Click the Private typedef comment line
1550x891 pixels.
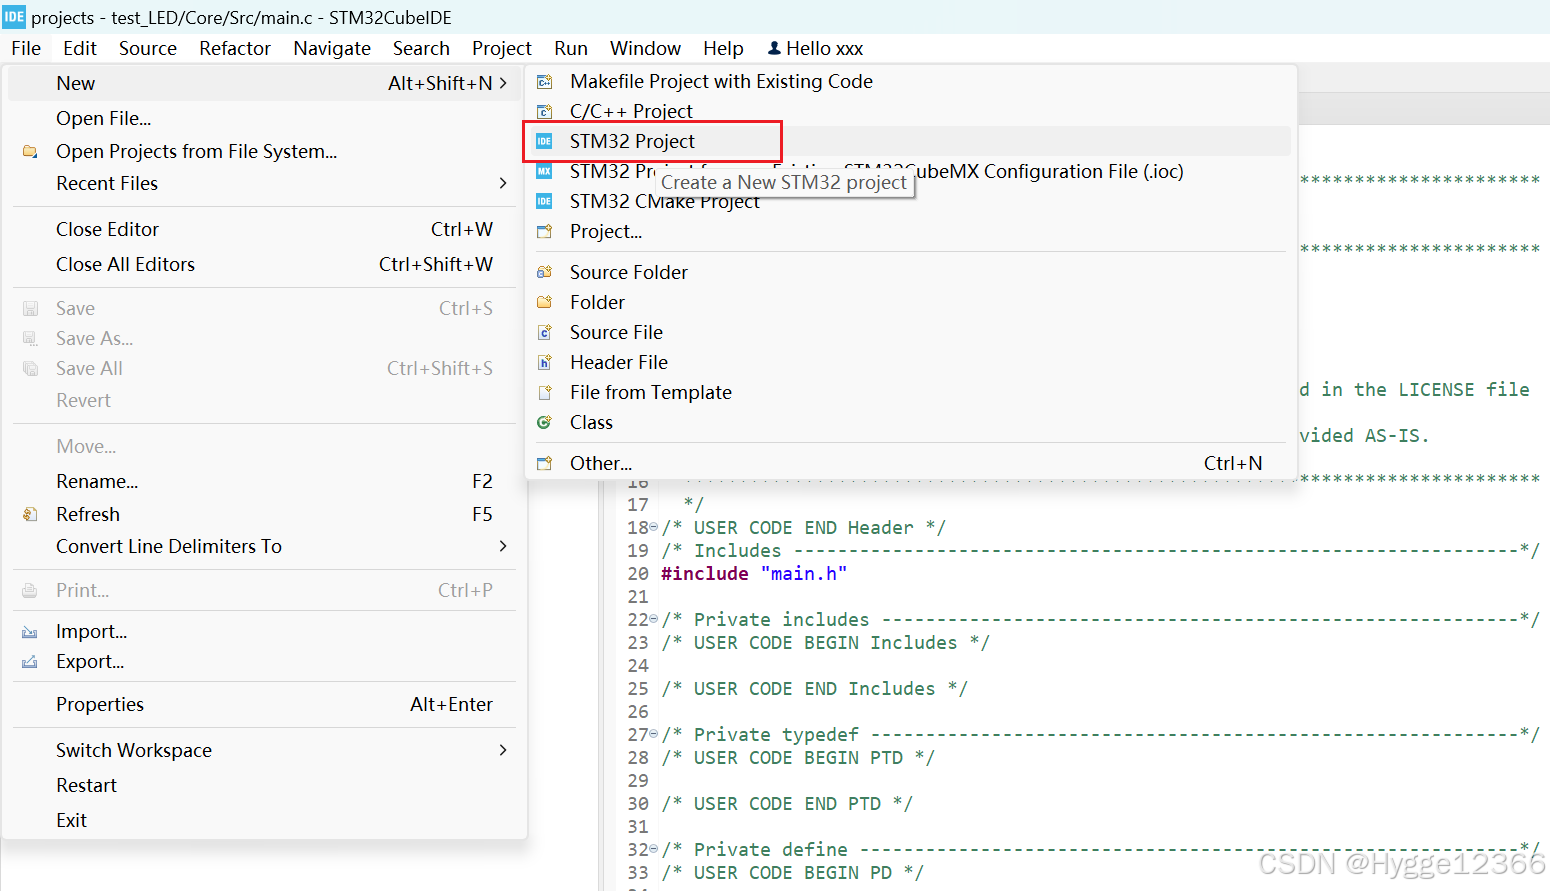(1100, 734)
